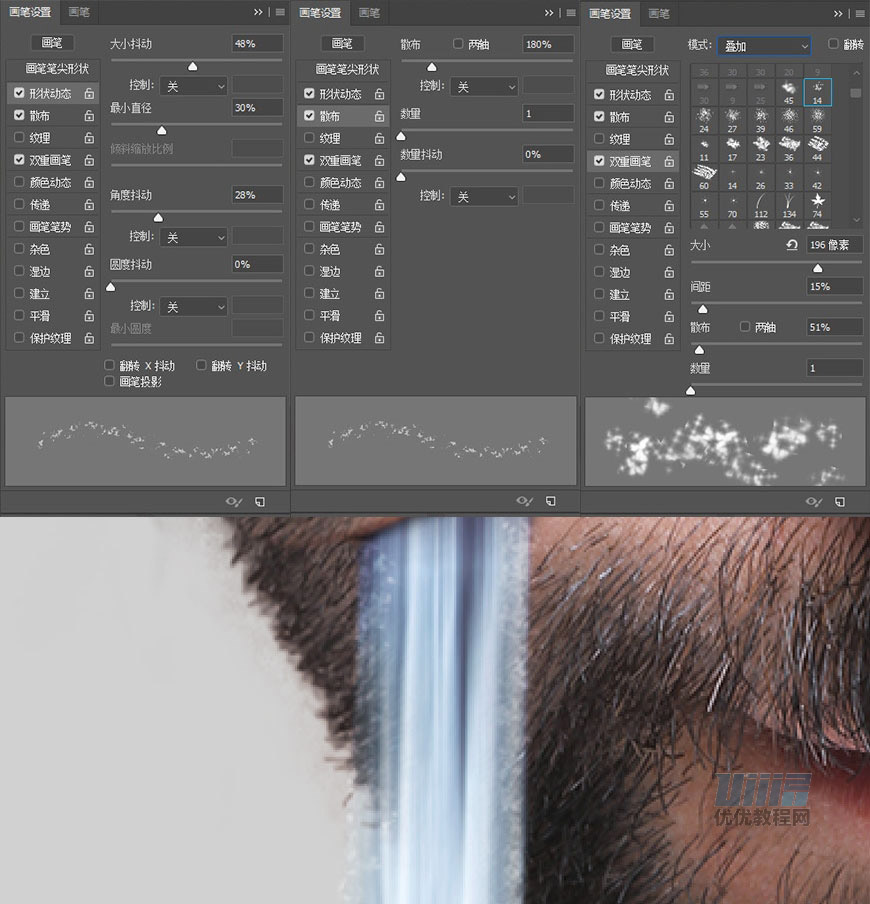Viewport: 870px width, 904px height.
Task: Collapse left panel using double-arrow icon
Action: point(258,12)
